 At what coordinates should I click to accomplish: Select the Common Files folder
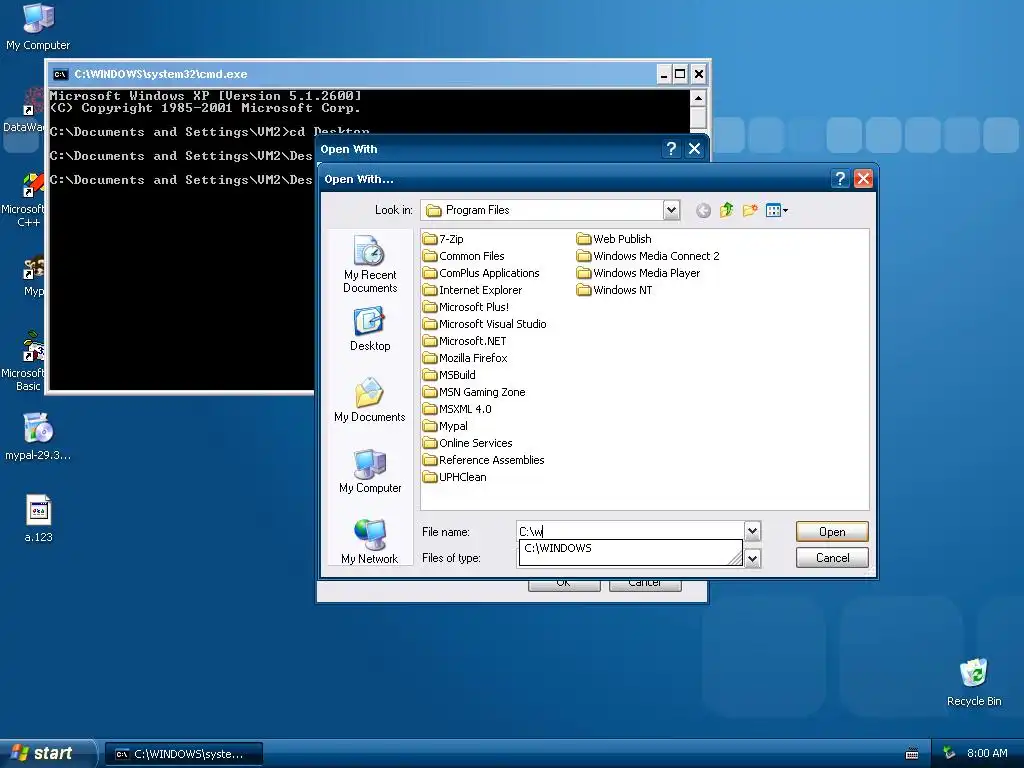[464, 256]
